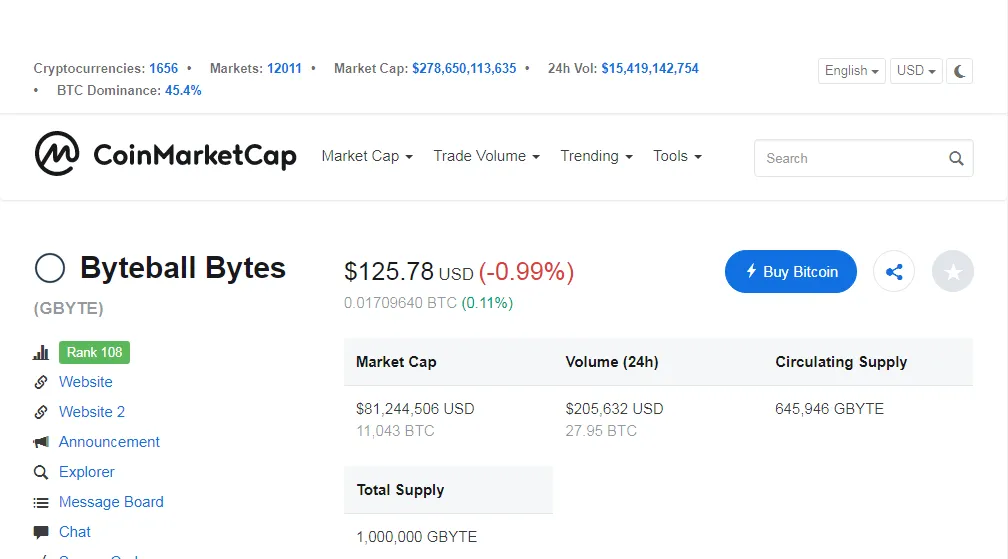Screen dimensions: 1008x559
Task: Focus the Search input field
Action: pos(863,158)
